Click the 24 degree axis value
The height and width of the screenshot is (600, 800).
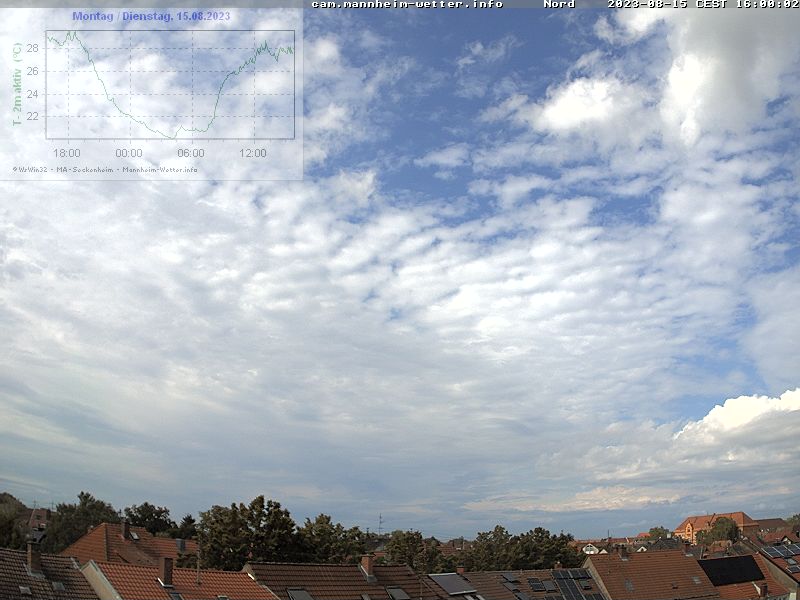click(32, 94)
